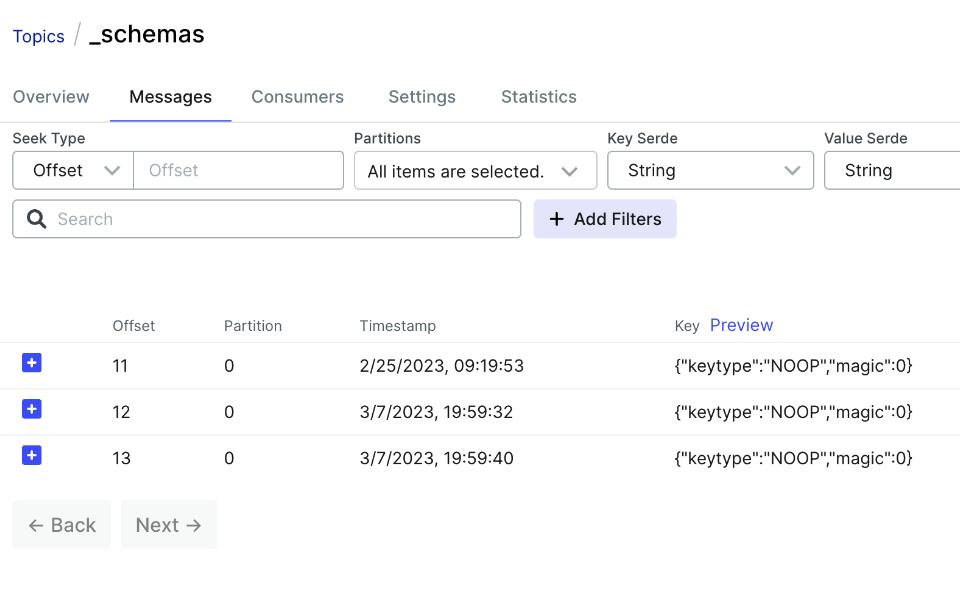The height and width of the screenshot is (596, 960).
Task: Expand the message row with offset 12
Action: (32, 409)
